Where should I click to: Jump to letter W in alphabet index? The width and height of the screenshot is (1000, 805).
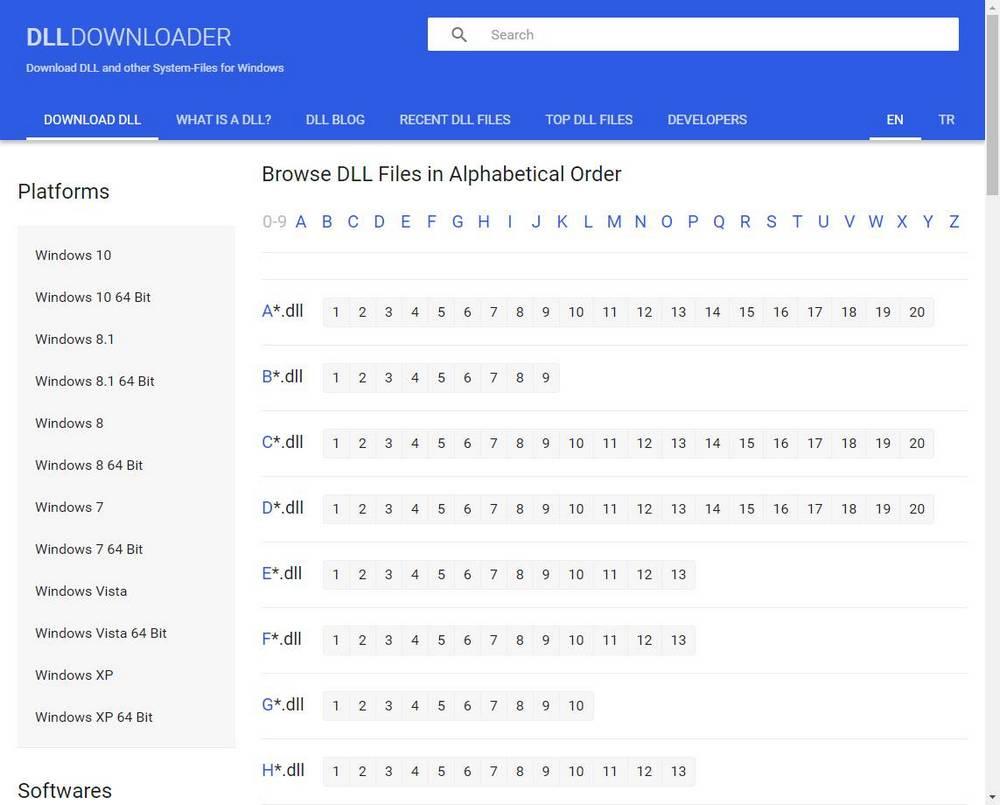(x=876, y=222)
